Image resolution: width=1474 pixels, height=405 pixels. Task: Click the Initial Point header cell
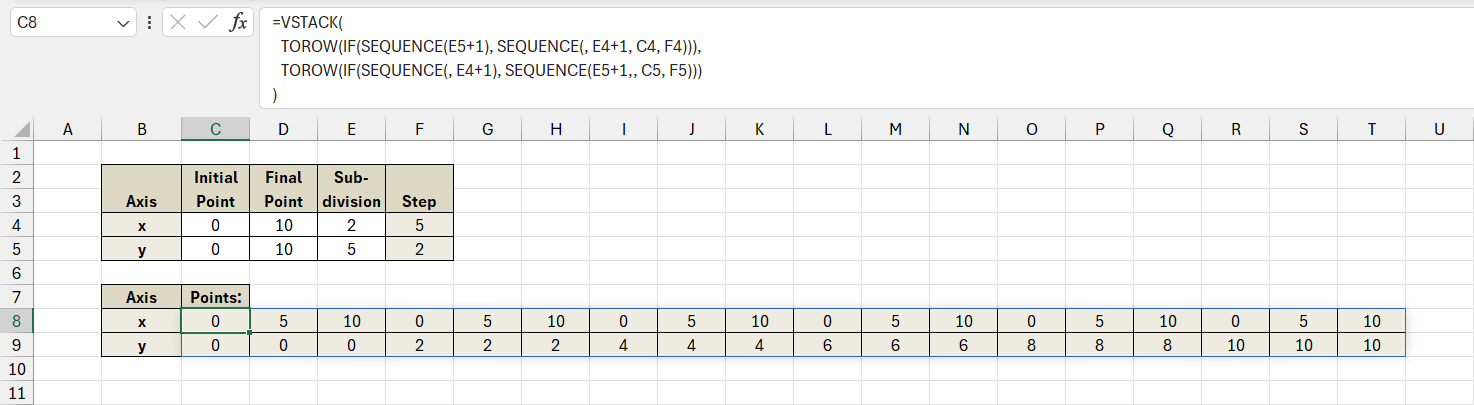coord(215,189)
